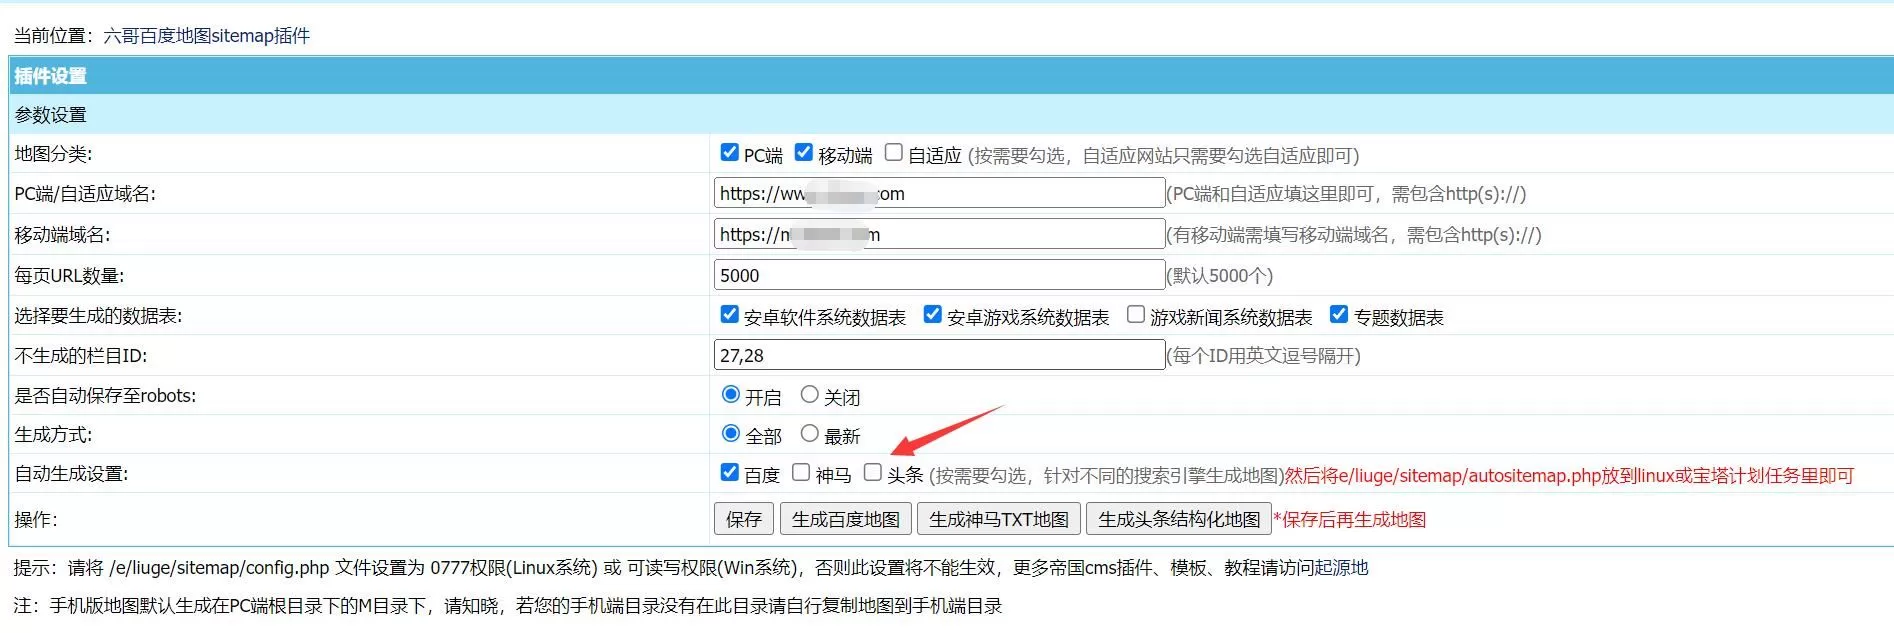Image resolution: width=1894 pixels, height=633 pixels.
Task: Choose 最新 generation mode
Action: click(x=810, y=434)
